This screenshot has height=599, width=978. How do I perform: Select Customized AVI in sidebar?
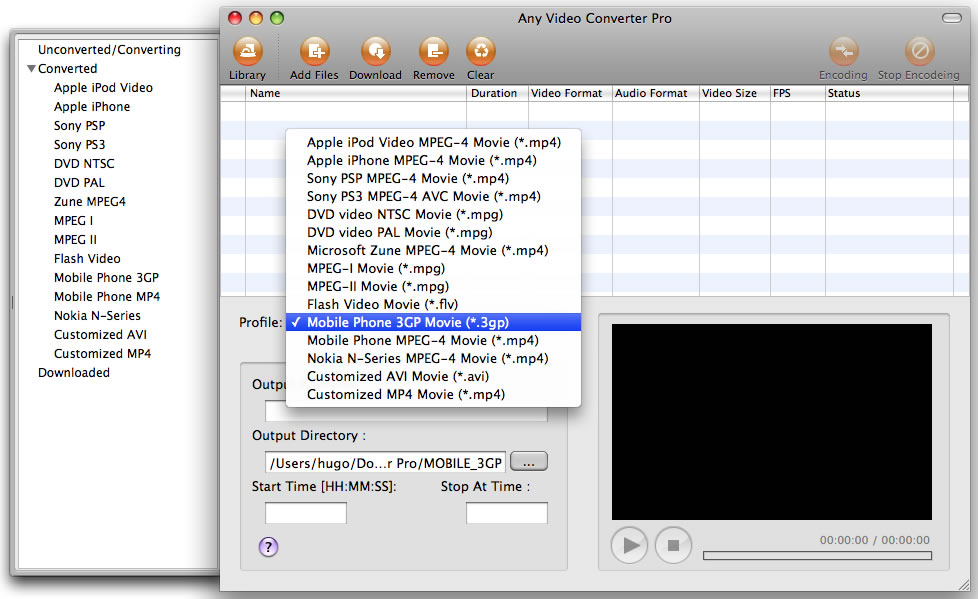[x=100, y=334]
